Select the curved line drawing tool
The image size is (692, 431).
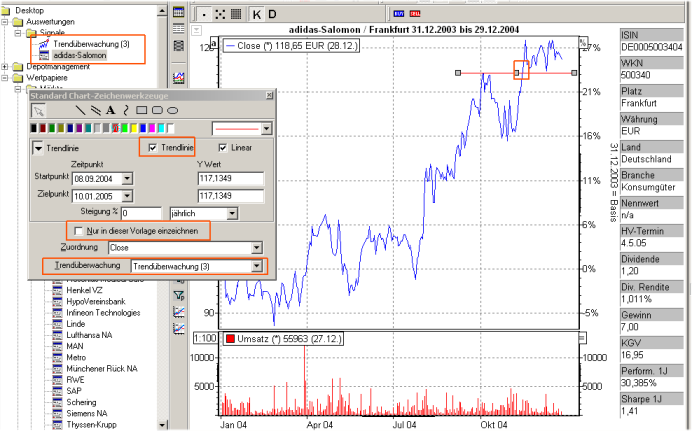click(x=126, y=110)
